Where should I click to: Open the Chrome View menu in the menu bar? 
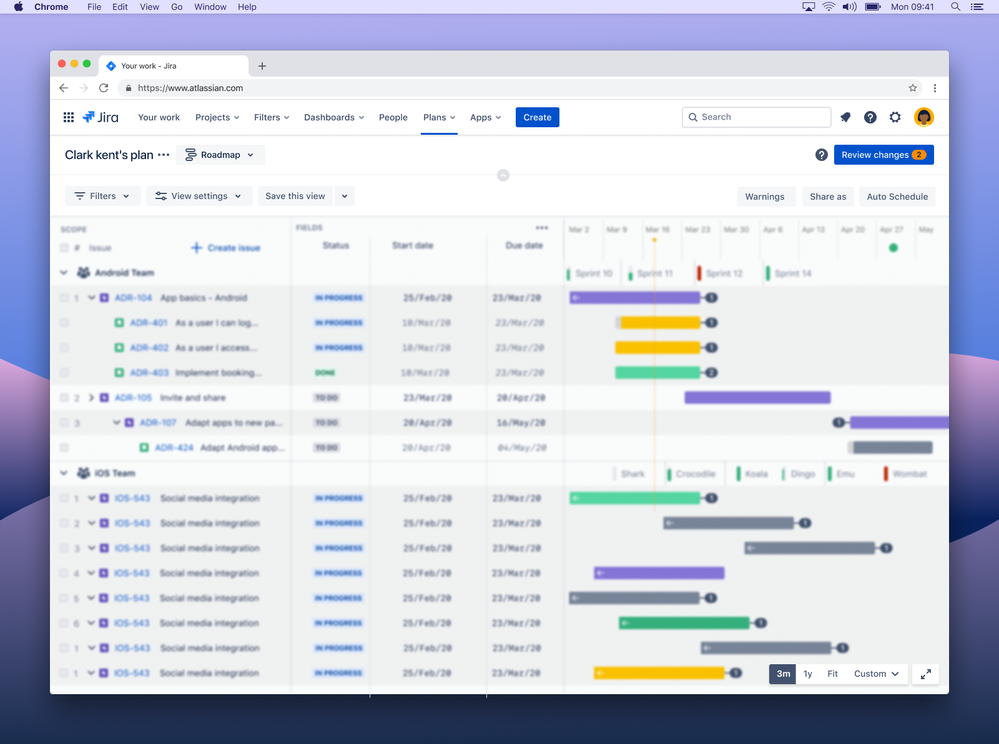pyautogui.click(x=149, y=7)
